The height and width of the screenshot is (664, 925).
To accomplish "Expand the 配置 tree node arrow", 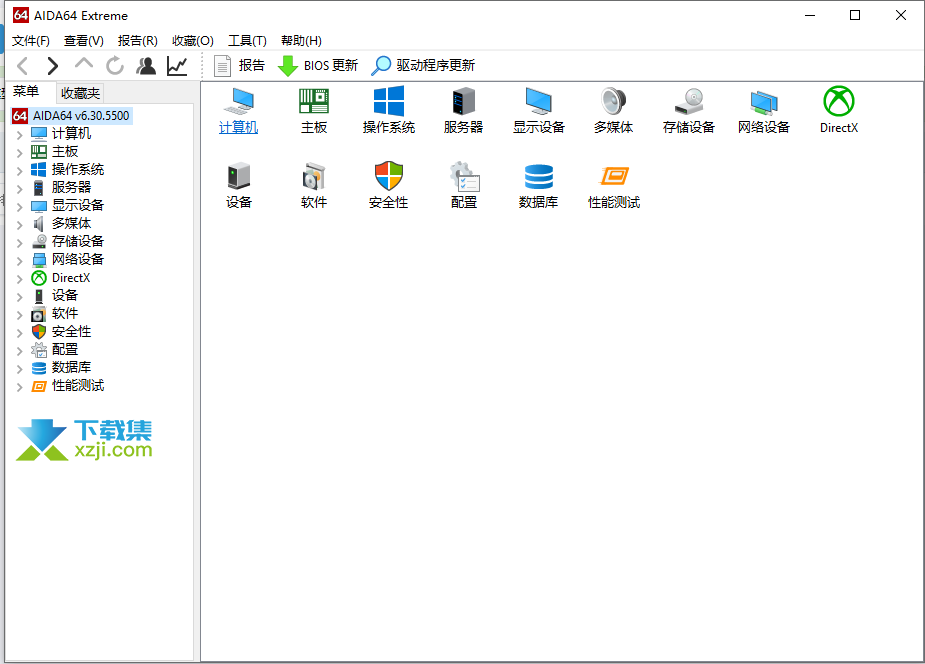I will tap(19, 351).
